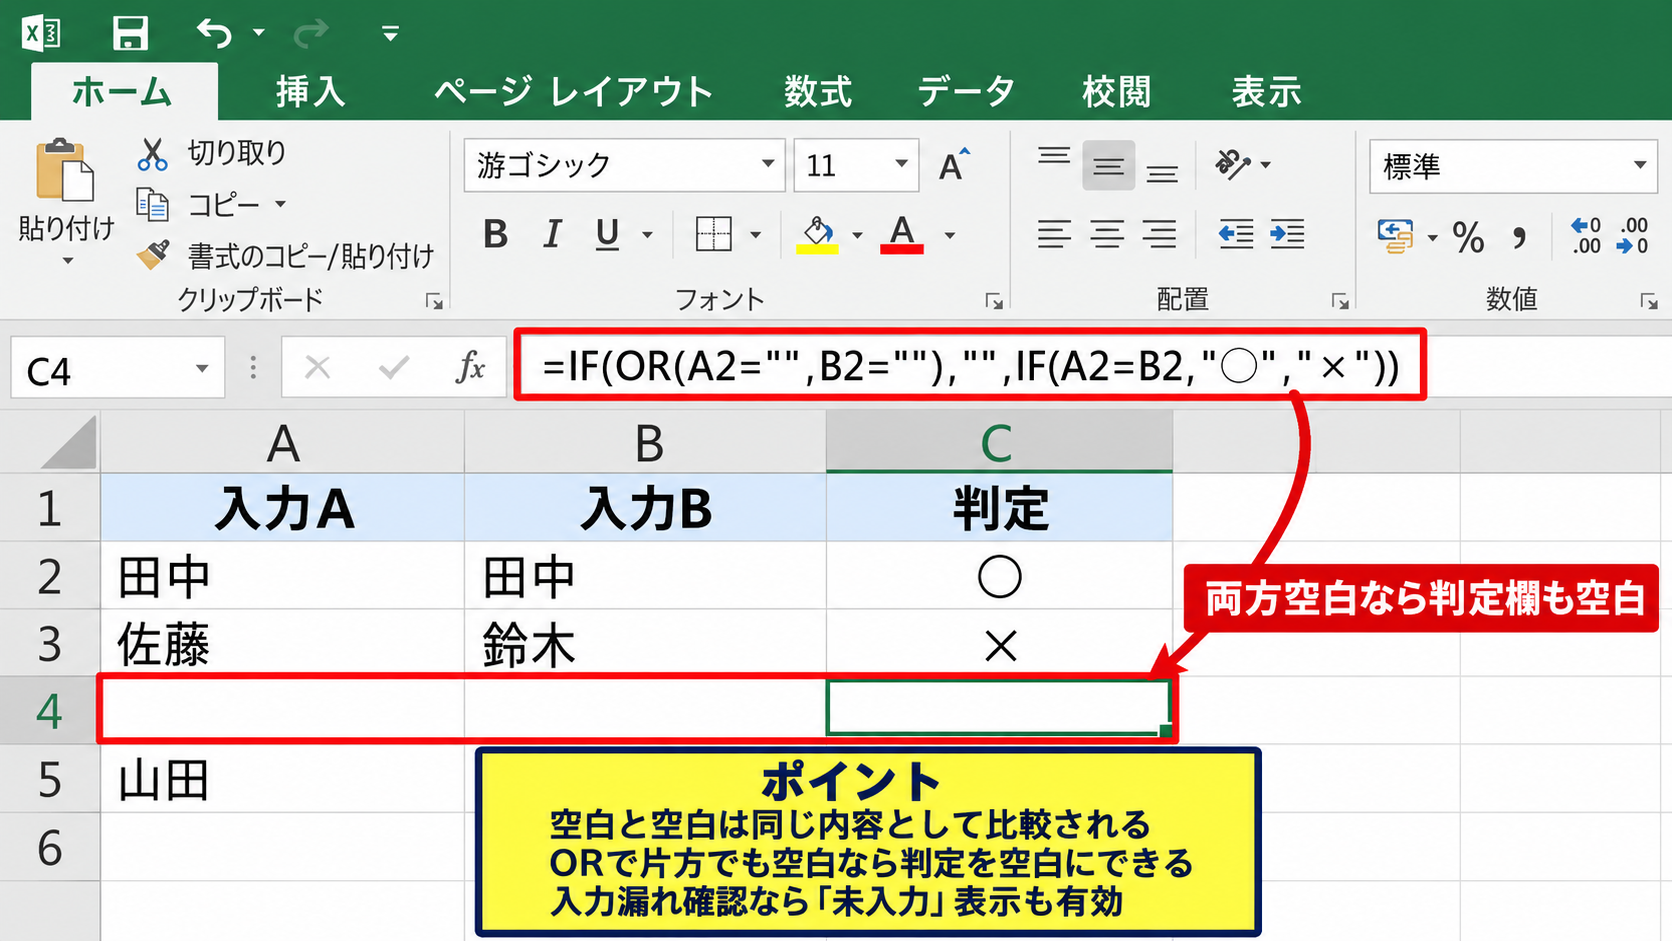Increase font size with the A icon
Viewport: 1672px width, 941px height.
coord(954,165)
